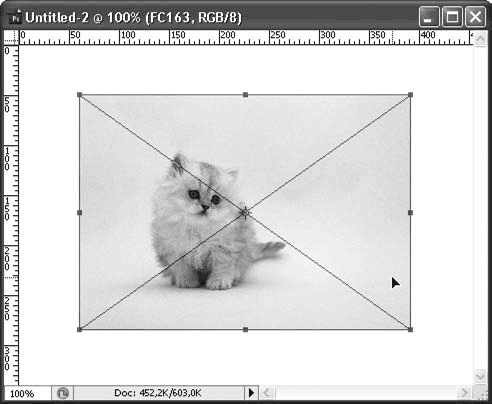Open the status bar info arrow menu

click(251, 393)
